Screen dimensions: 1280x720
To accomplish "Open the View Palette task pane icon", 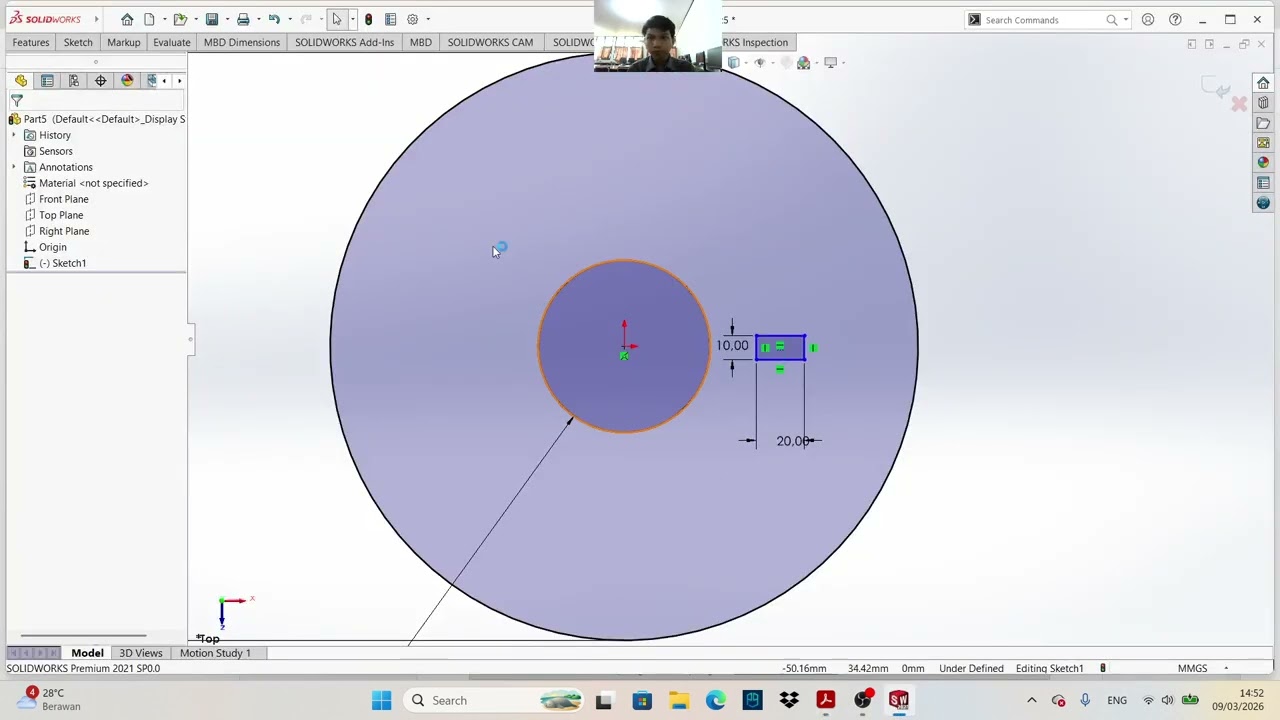I will coord(1263,143).
